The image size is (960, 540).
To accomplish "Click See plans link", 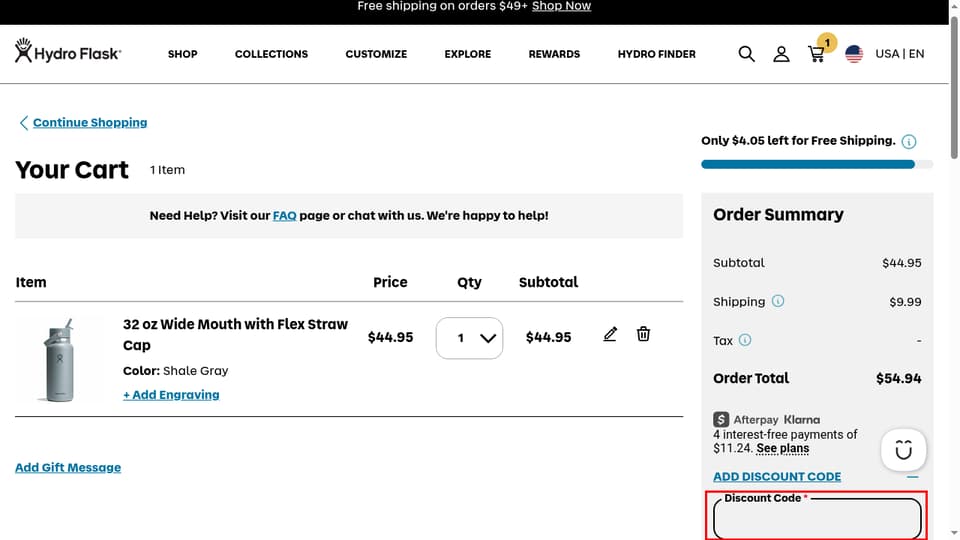I will [782, 449].
